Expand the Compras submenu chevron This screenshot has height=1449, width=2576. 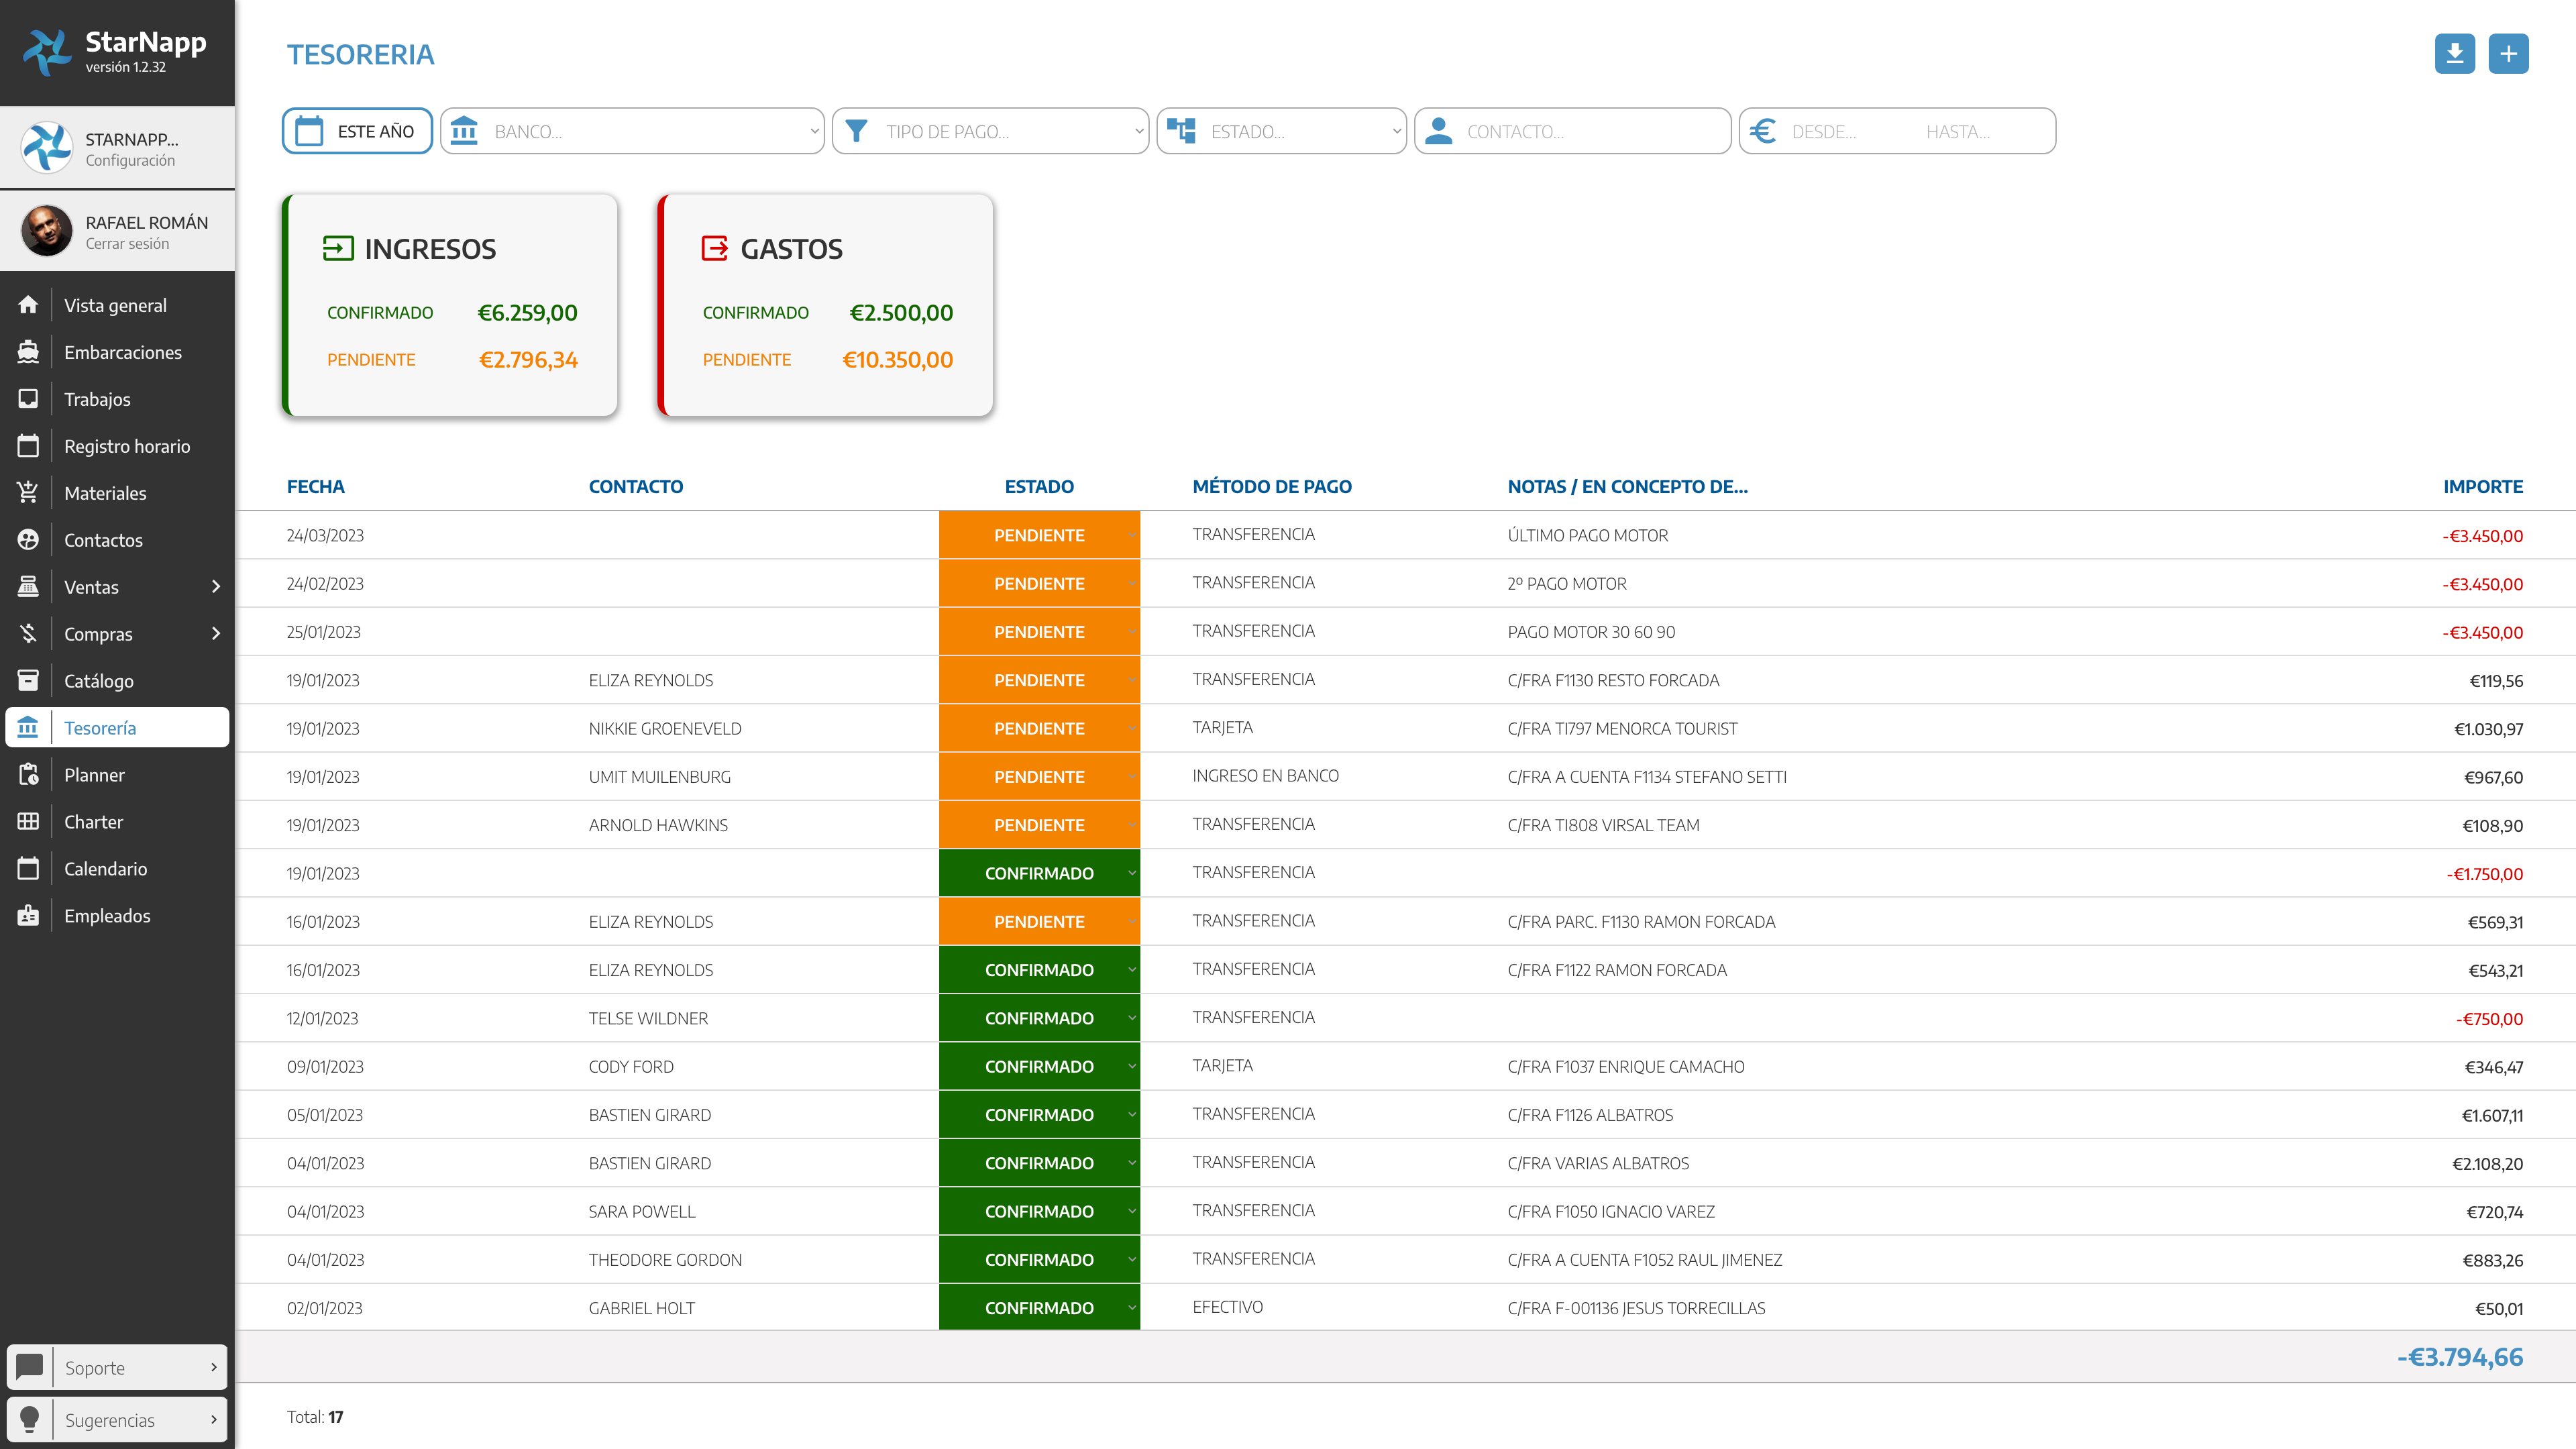click(x=215, y=634)
